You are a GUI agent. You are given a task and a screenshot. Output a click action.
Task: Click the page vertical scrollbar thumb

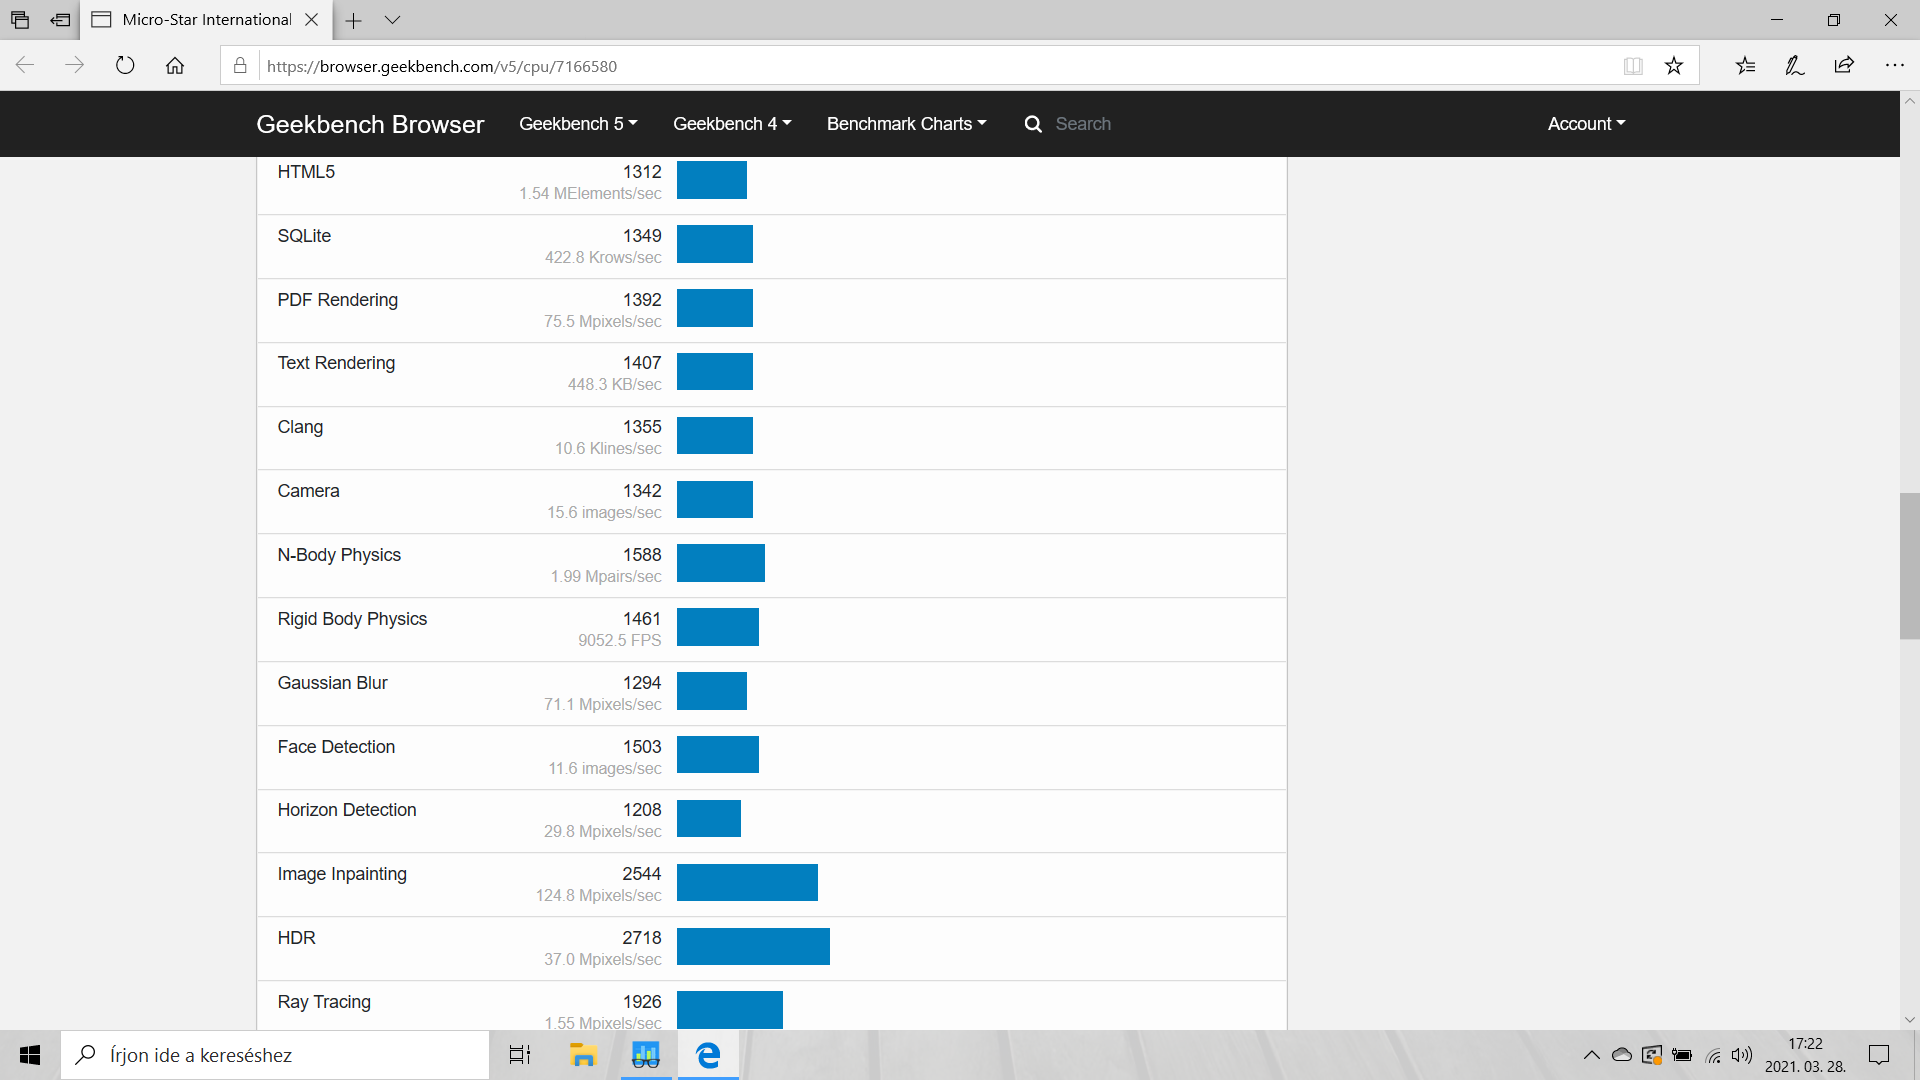(x=1909, y=566)
